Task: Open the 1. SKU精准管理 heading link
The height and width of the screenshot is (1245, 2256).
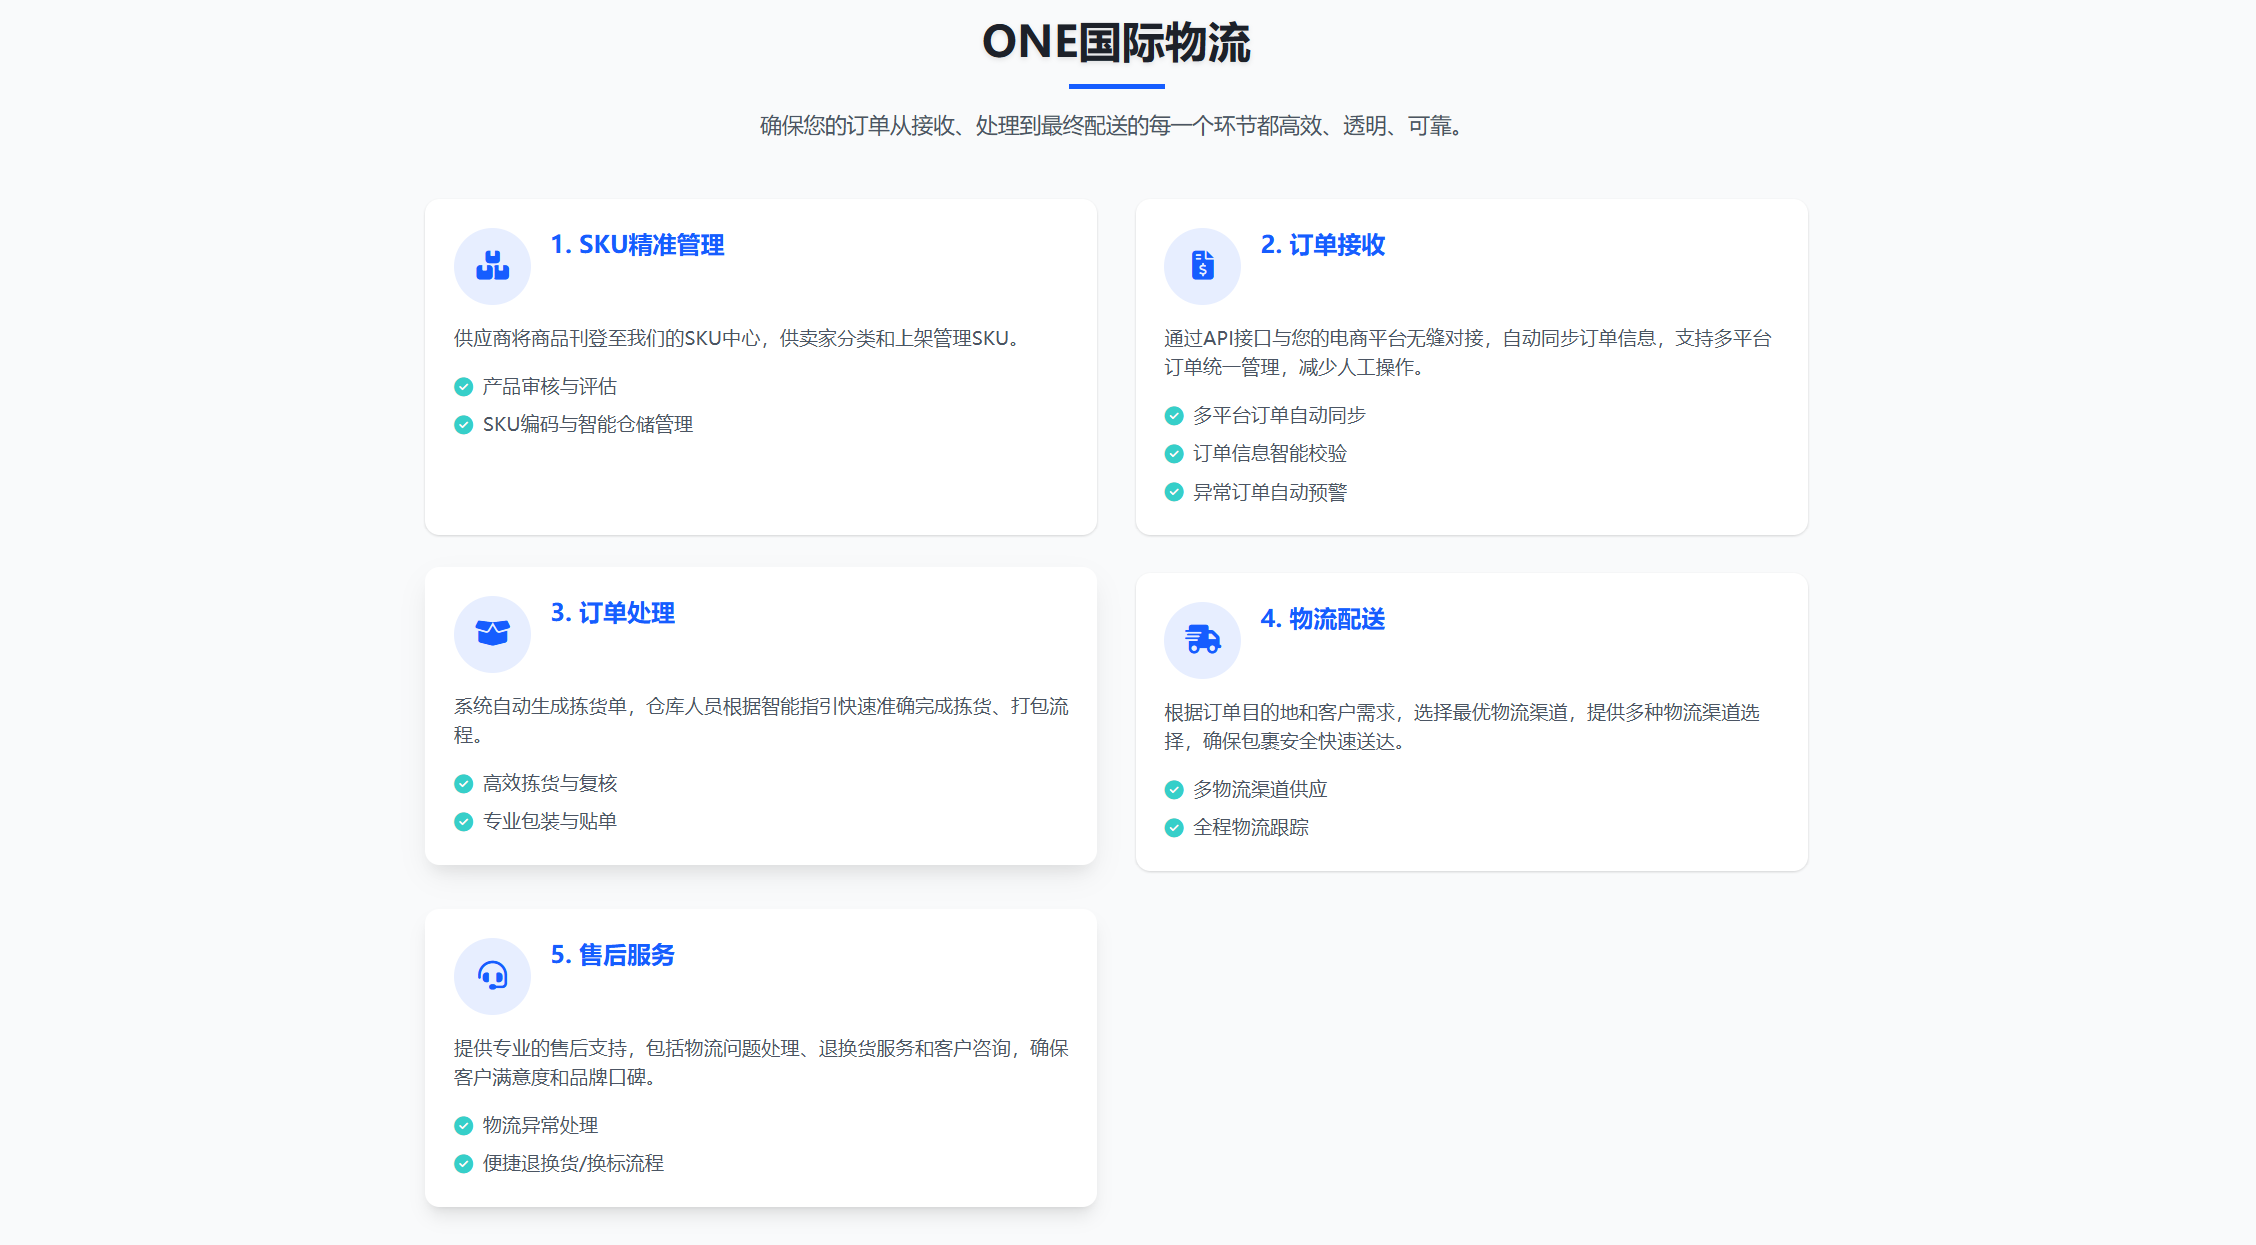Action: pos(638,245)
